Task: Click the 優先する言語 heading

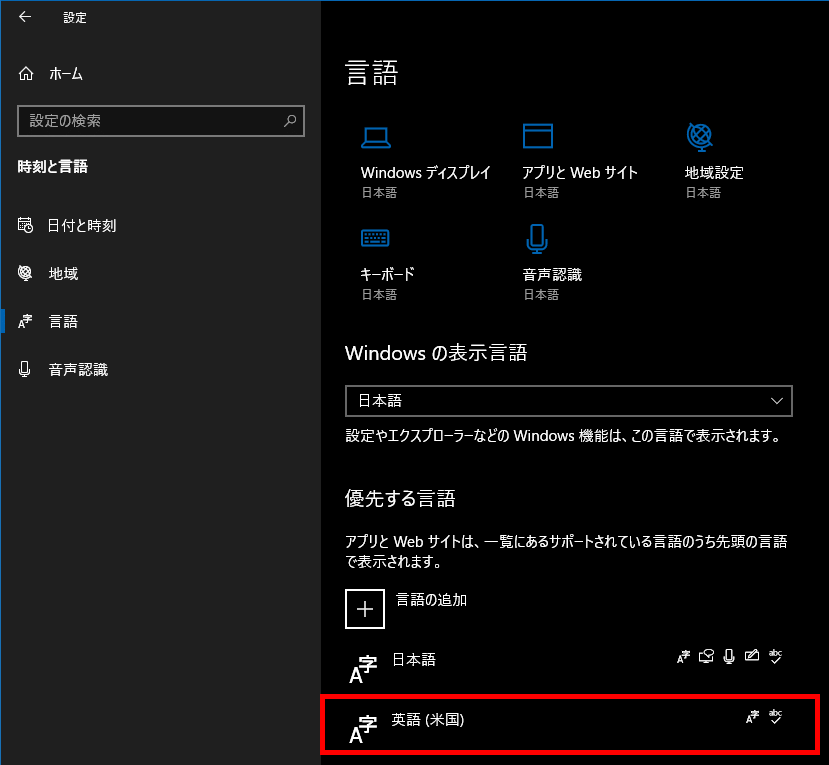Action: pyautogui.click(x=400, y=499)
